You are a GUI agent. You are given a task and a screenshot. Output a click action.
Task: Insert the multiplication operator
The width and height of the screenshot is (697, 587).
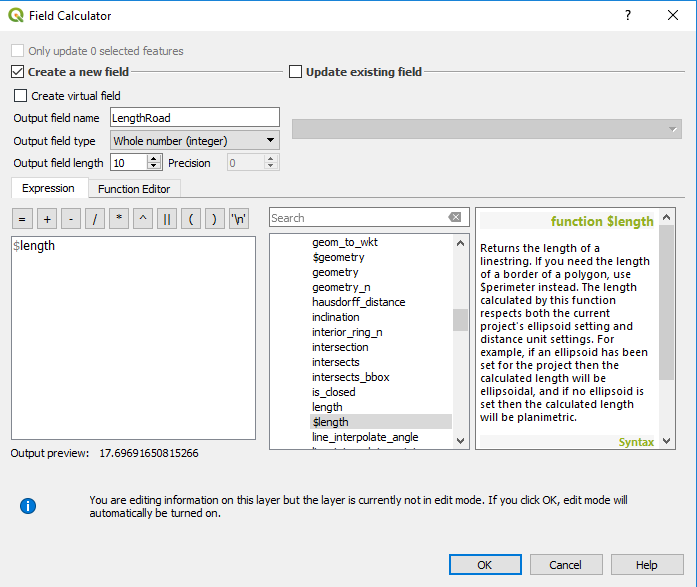(119, 219)
